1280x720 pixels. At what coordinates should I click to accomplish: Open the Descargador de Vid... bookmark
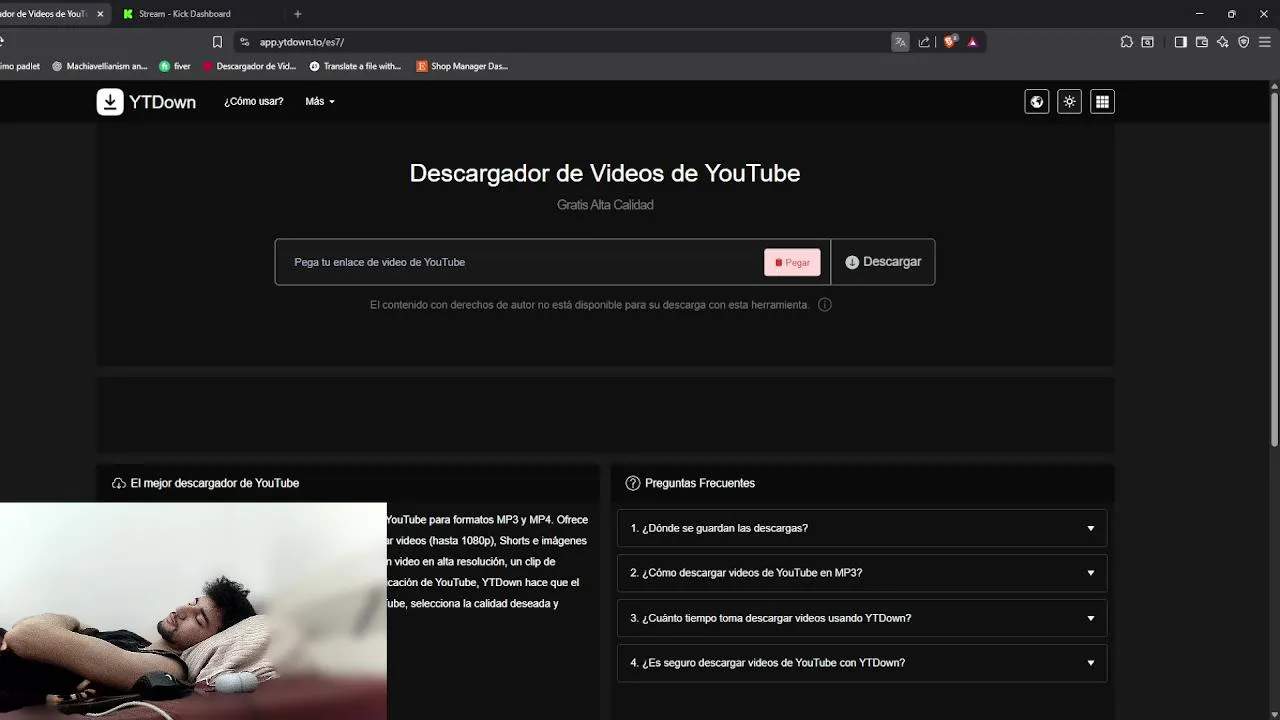click(250, 66)
